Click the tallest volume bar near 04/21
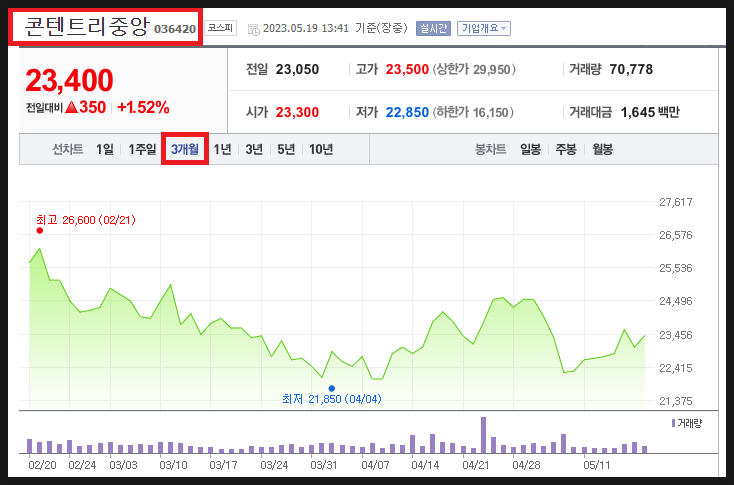This screenshot has width=734, height=485. pyautogui.click(x=484, y=435)
